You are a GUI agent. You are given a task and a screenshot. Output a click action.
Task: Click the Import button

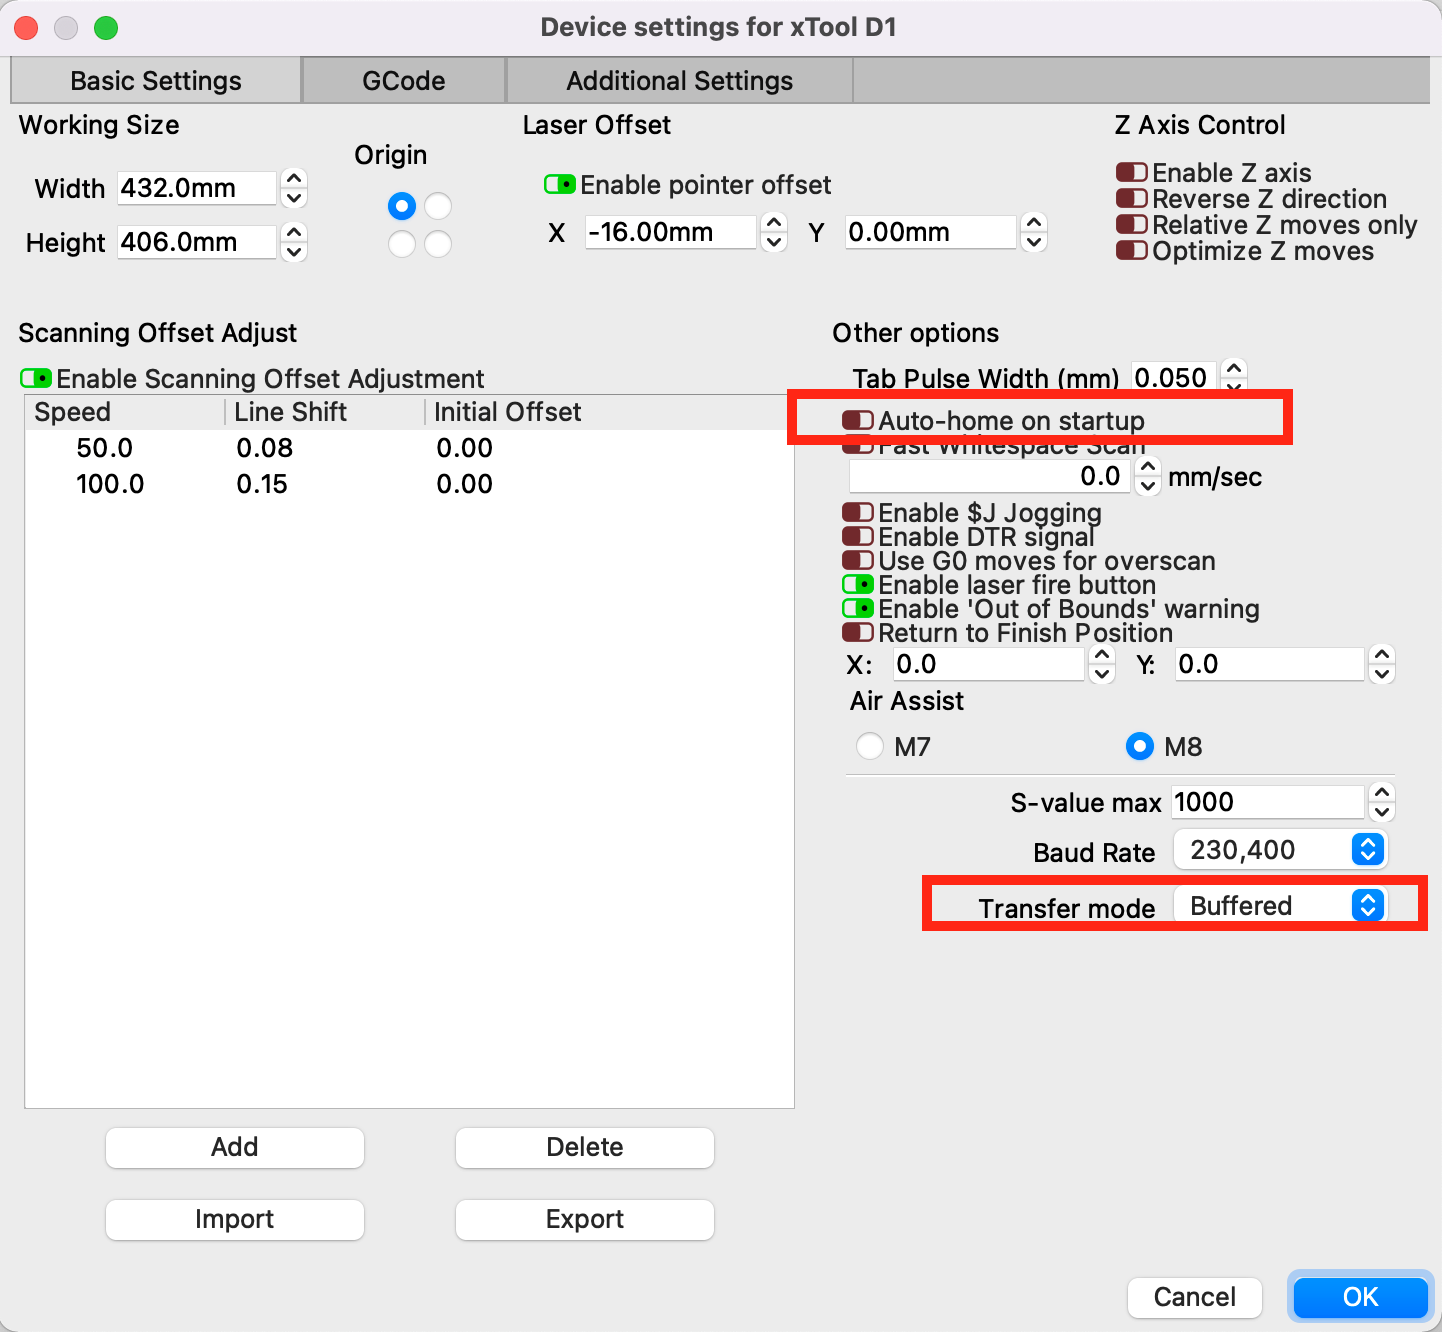coord(235,1219)
